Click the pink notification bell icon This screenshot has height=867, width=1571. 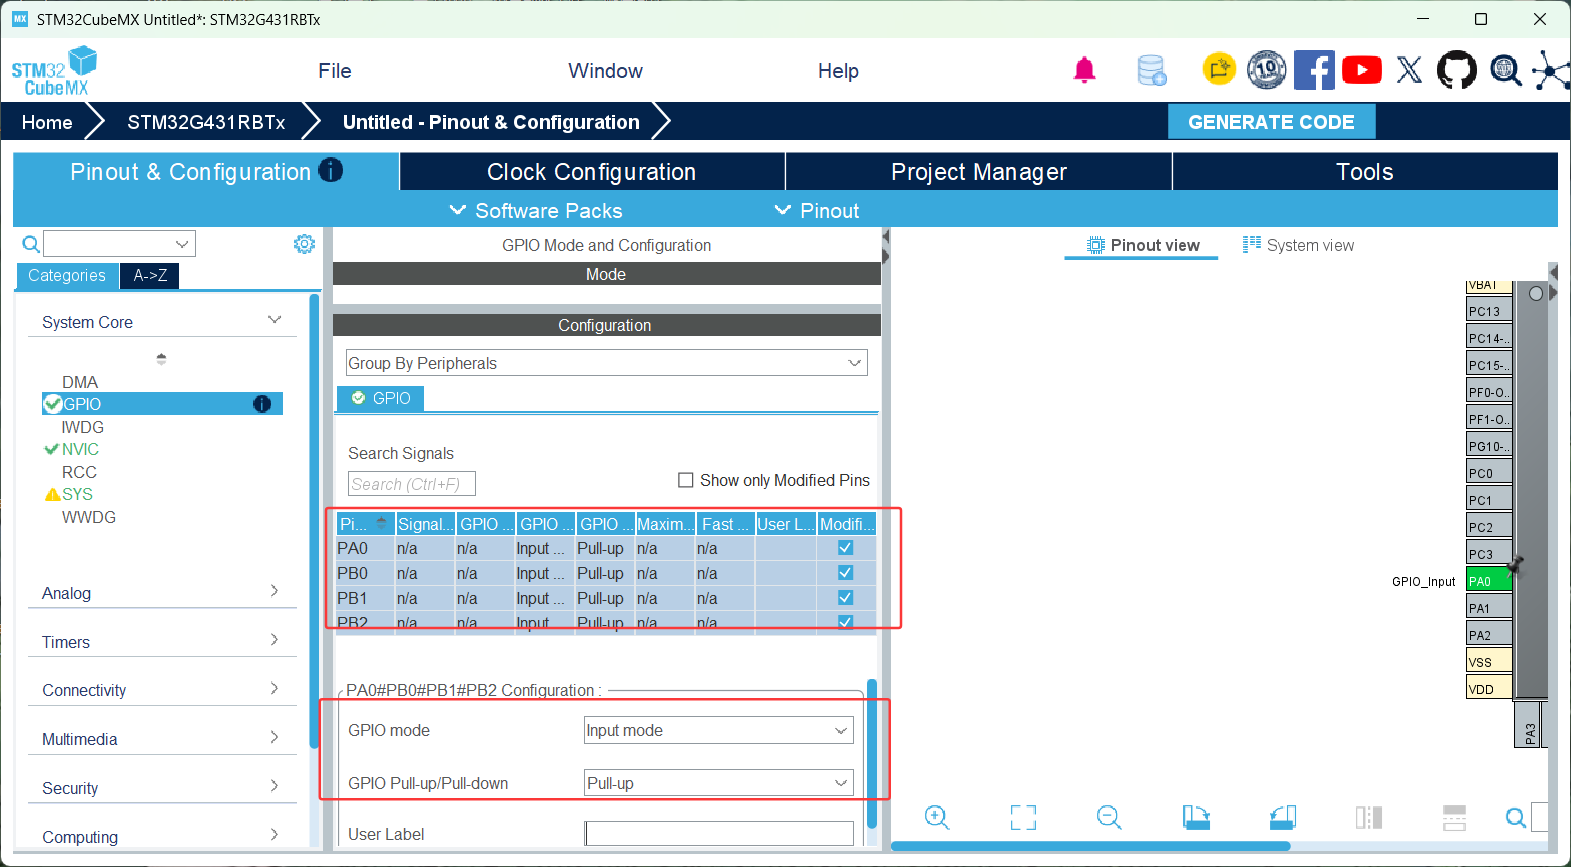coord(1084,70)
